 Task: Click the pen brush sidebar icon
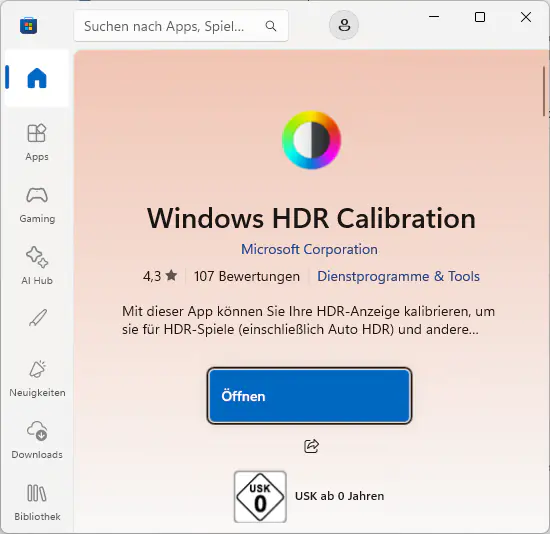pos(38,318)
